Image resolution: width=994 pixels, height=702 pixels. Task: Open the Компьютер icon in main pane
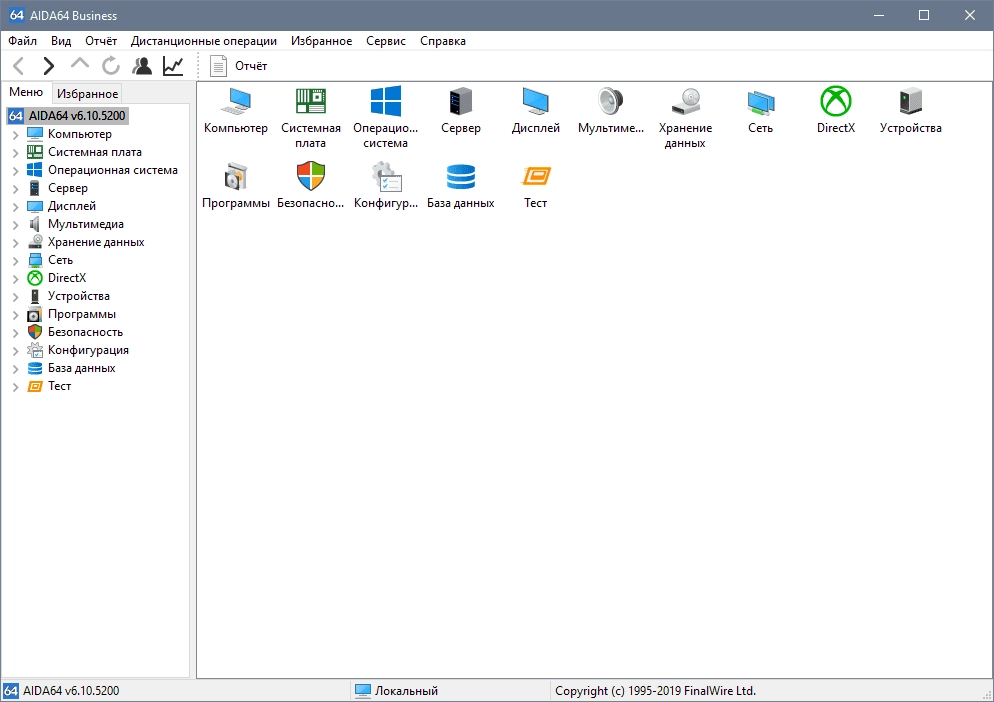click(236, 102)
